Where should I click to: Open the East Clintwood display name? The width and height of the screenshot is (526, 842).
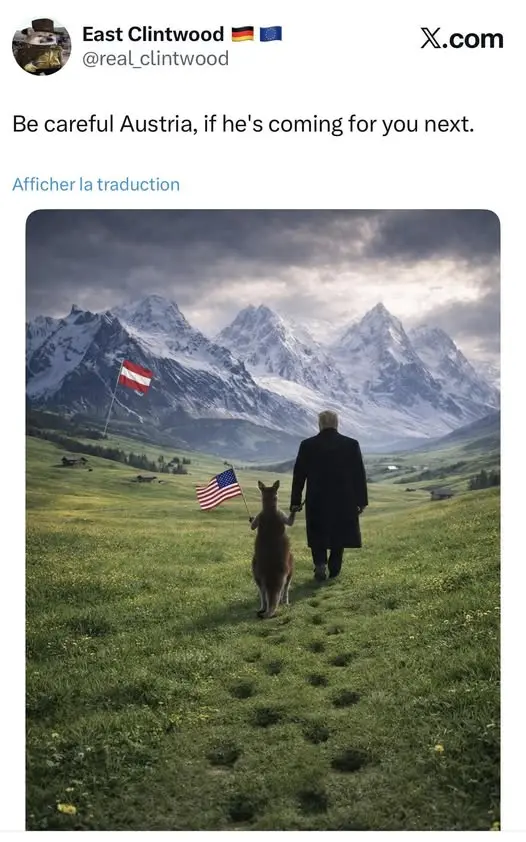153,34
